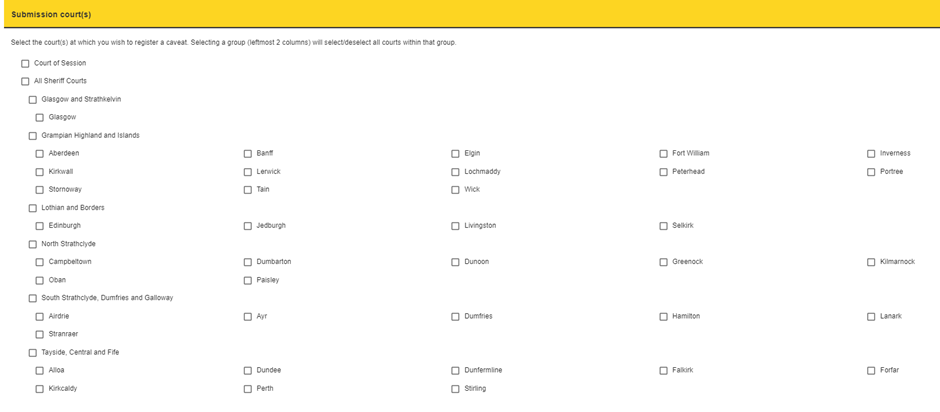
Task: Tick the Tayside, Central and Fife group
Action: 32,353
